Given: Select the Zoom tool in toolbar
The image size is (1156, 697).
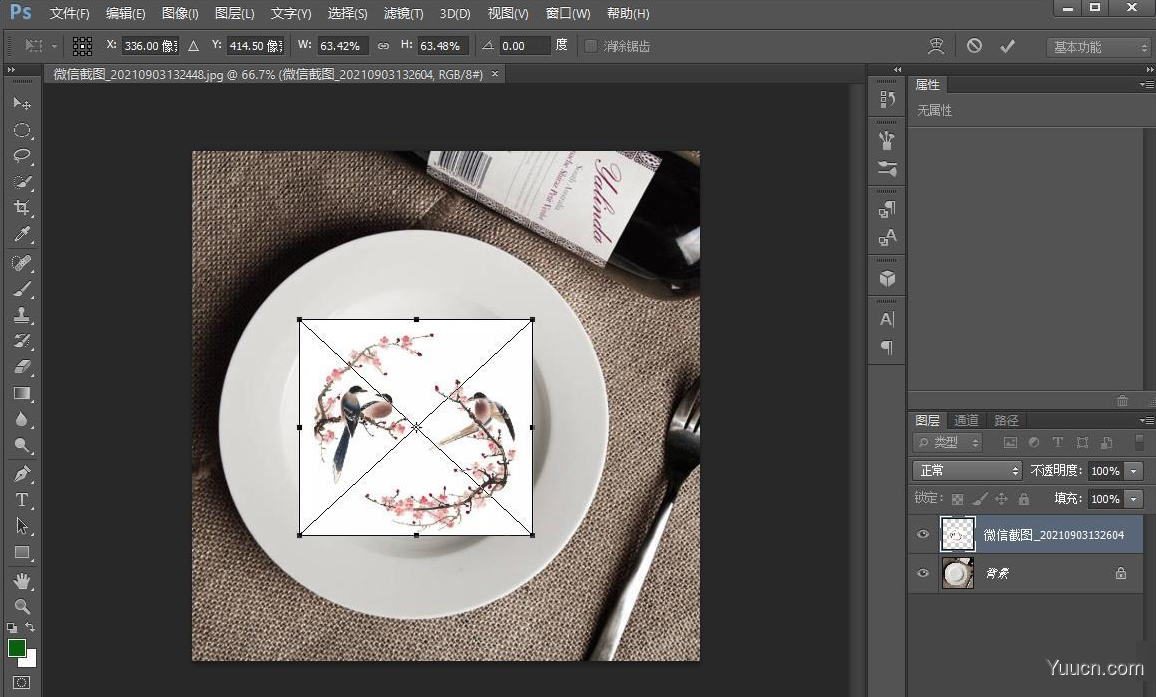Looking at the screenshot, I should 21,606.
